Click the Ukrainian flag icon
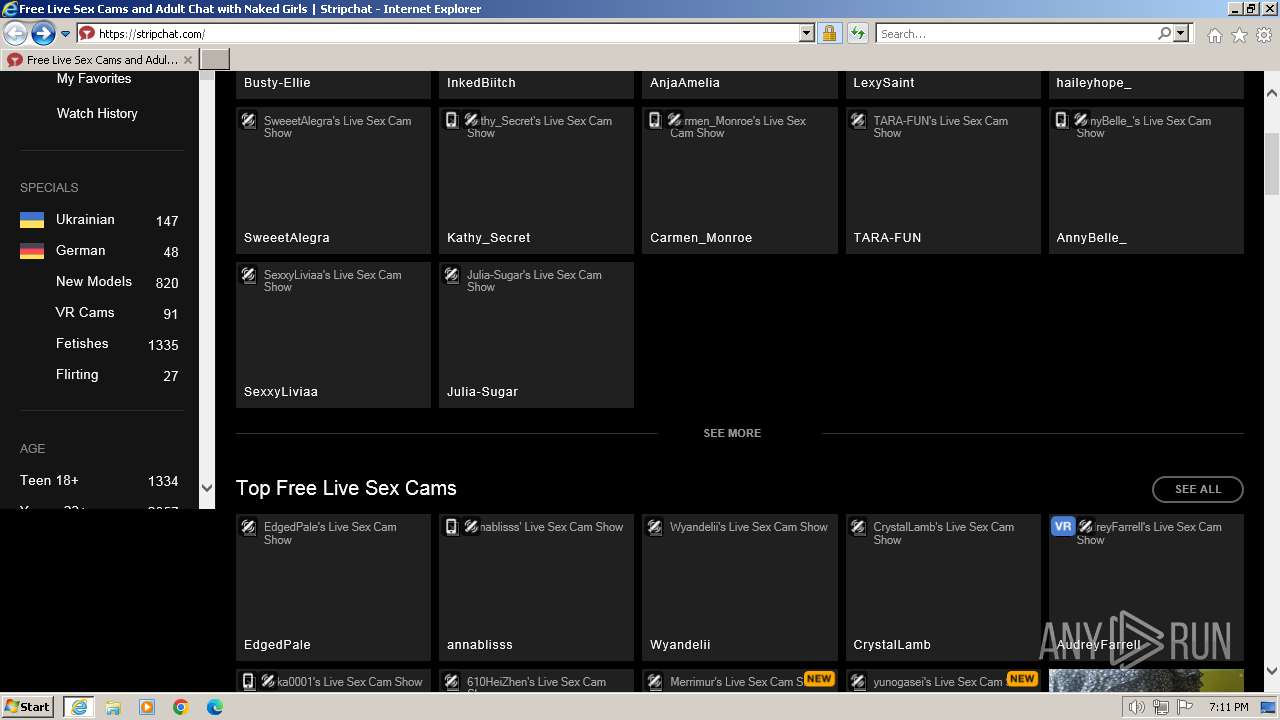The width and height of the screenshot is (1280, 720). click(32, 220)
